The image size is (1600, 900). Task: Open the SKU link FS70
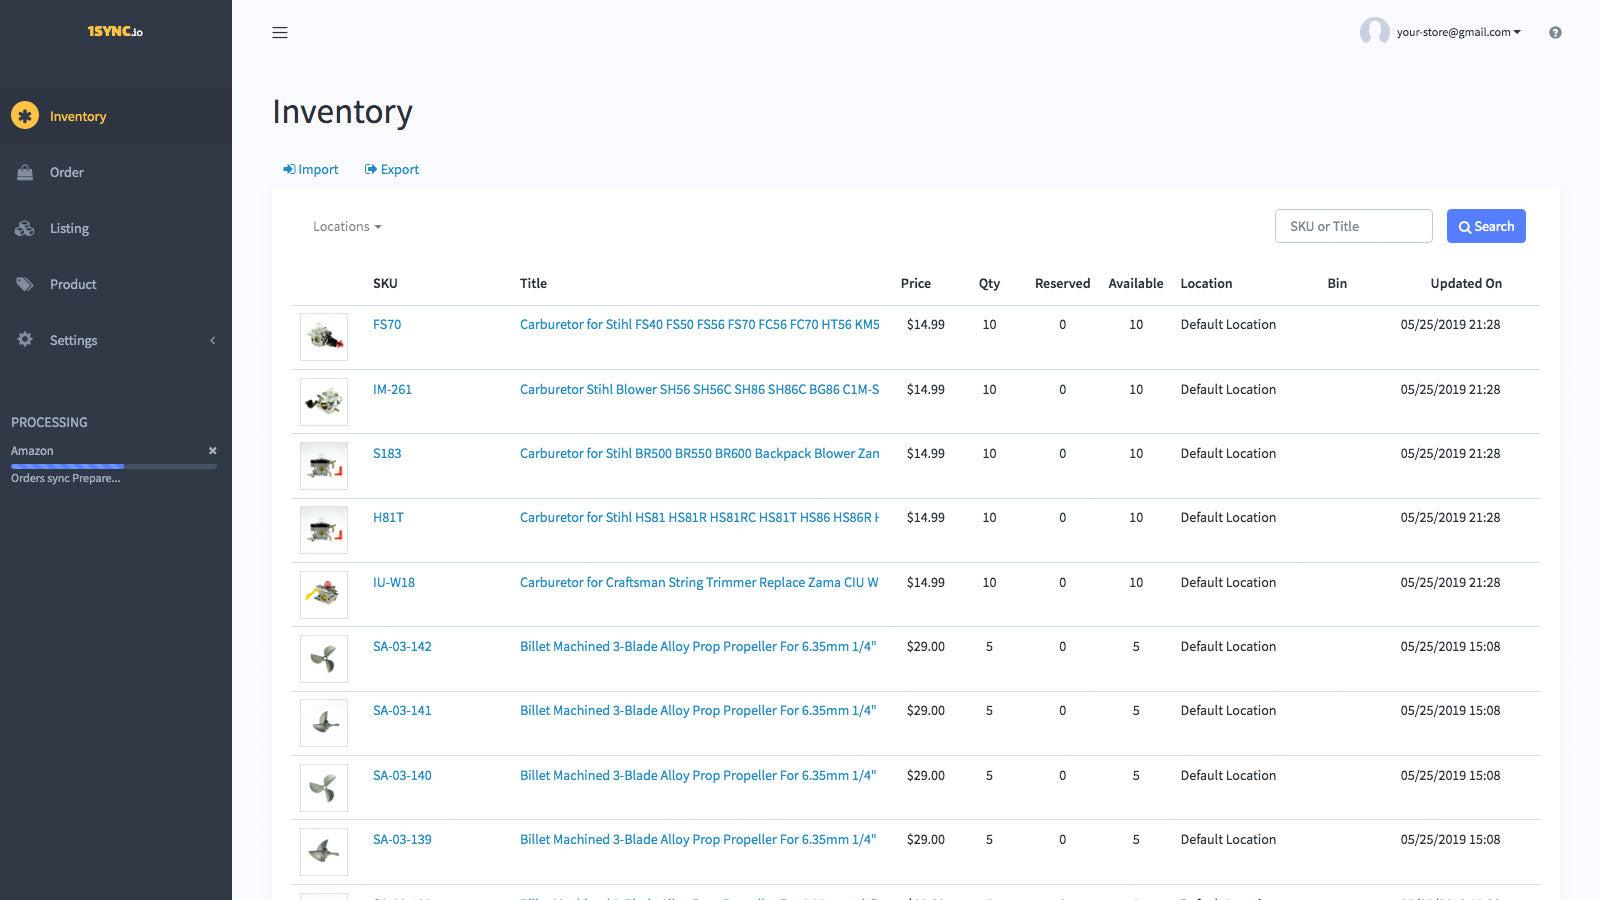(387, 324)
